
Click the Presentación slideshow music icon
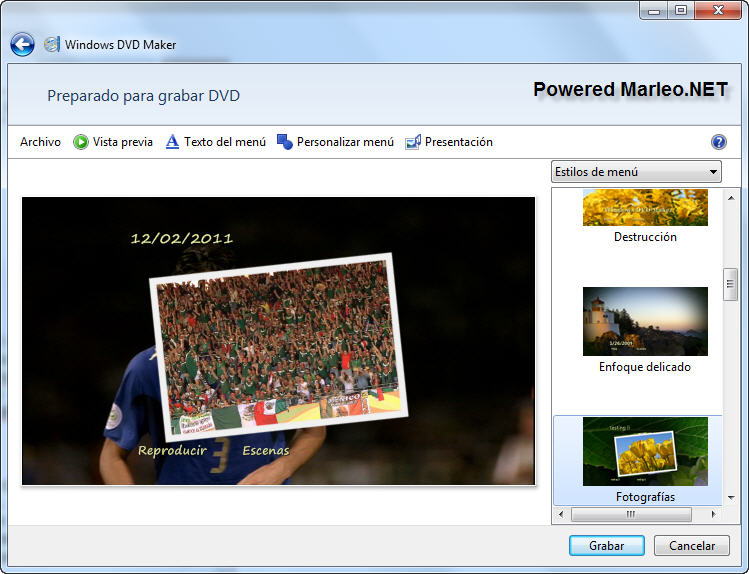tap(413, 142)
